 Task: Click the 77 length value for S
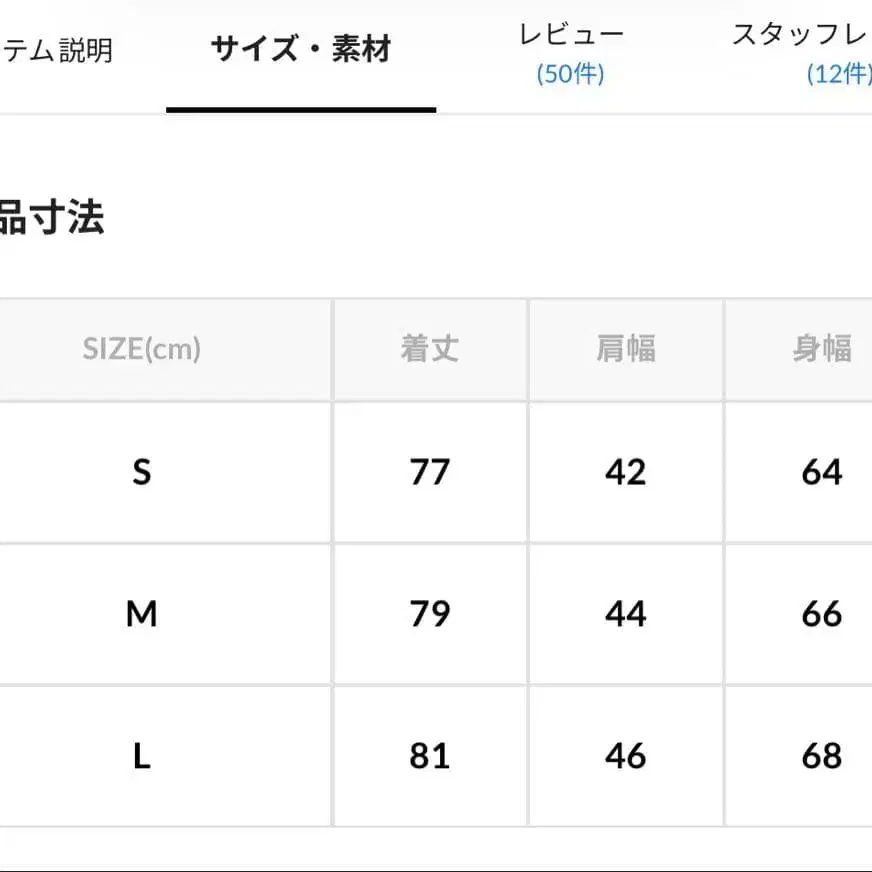[x=430, y=472]
